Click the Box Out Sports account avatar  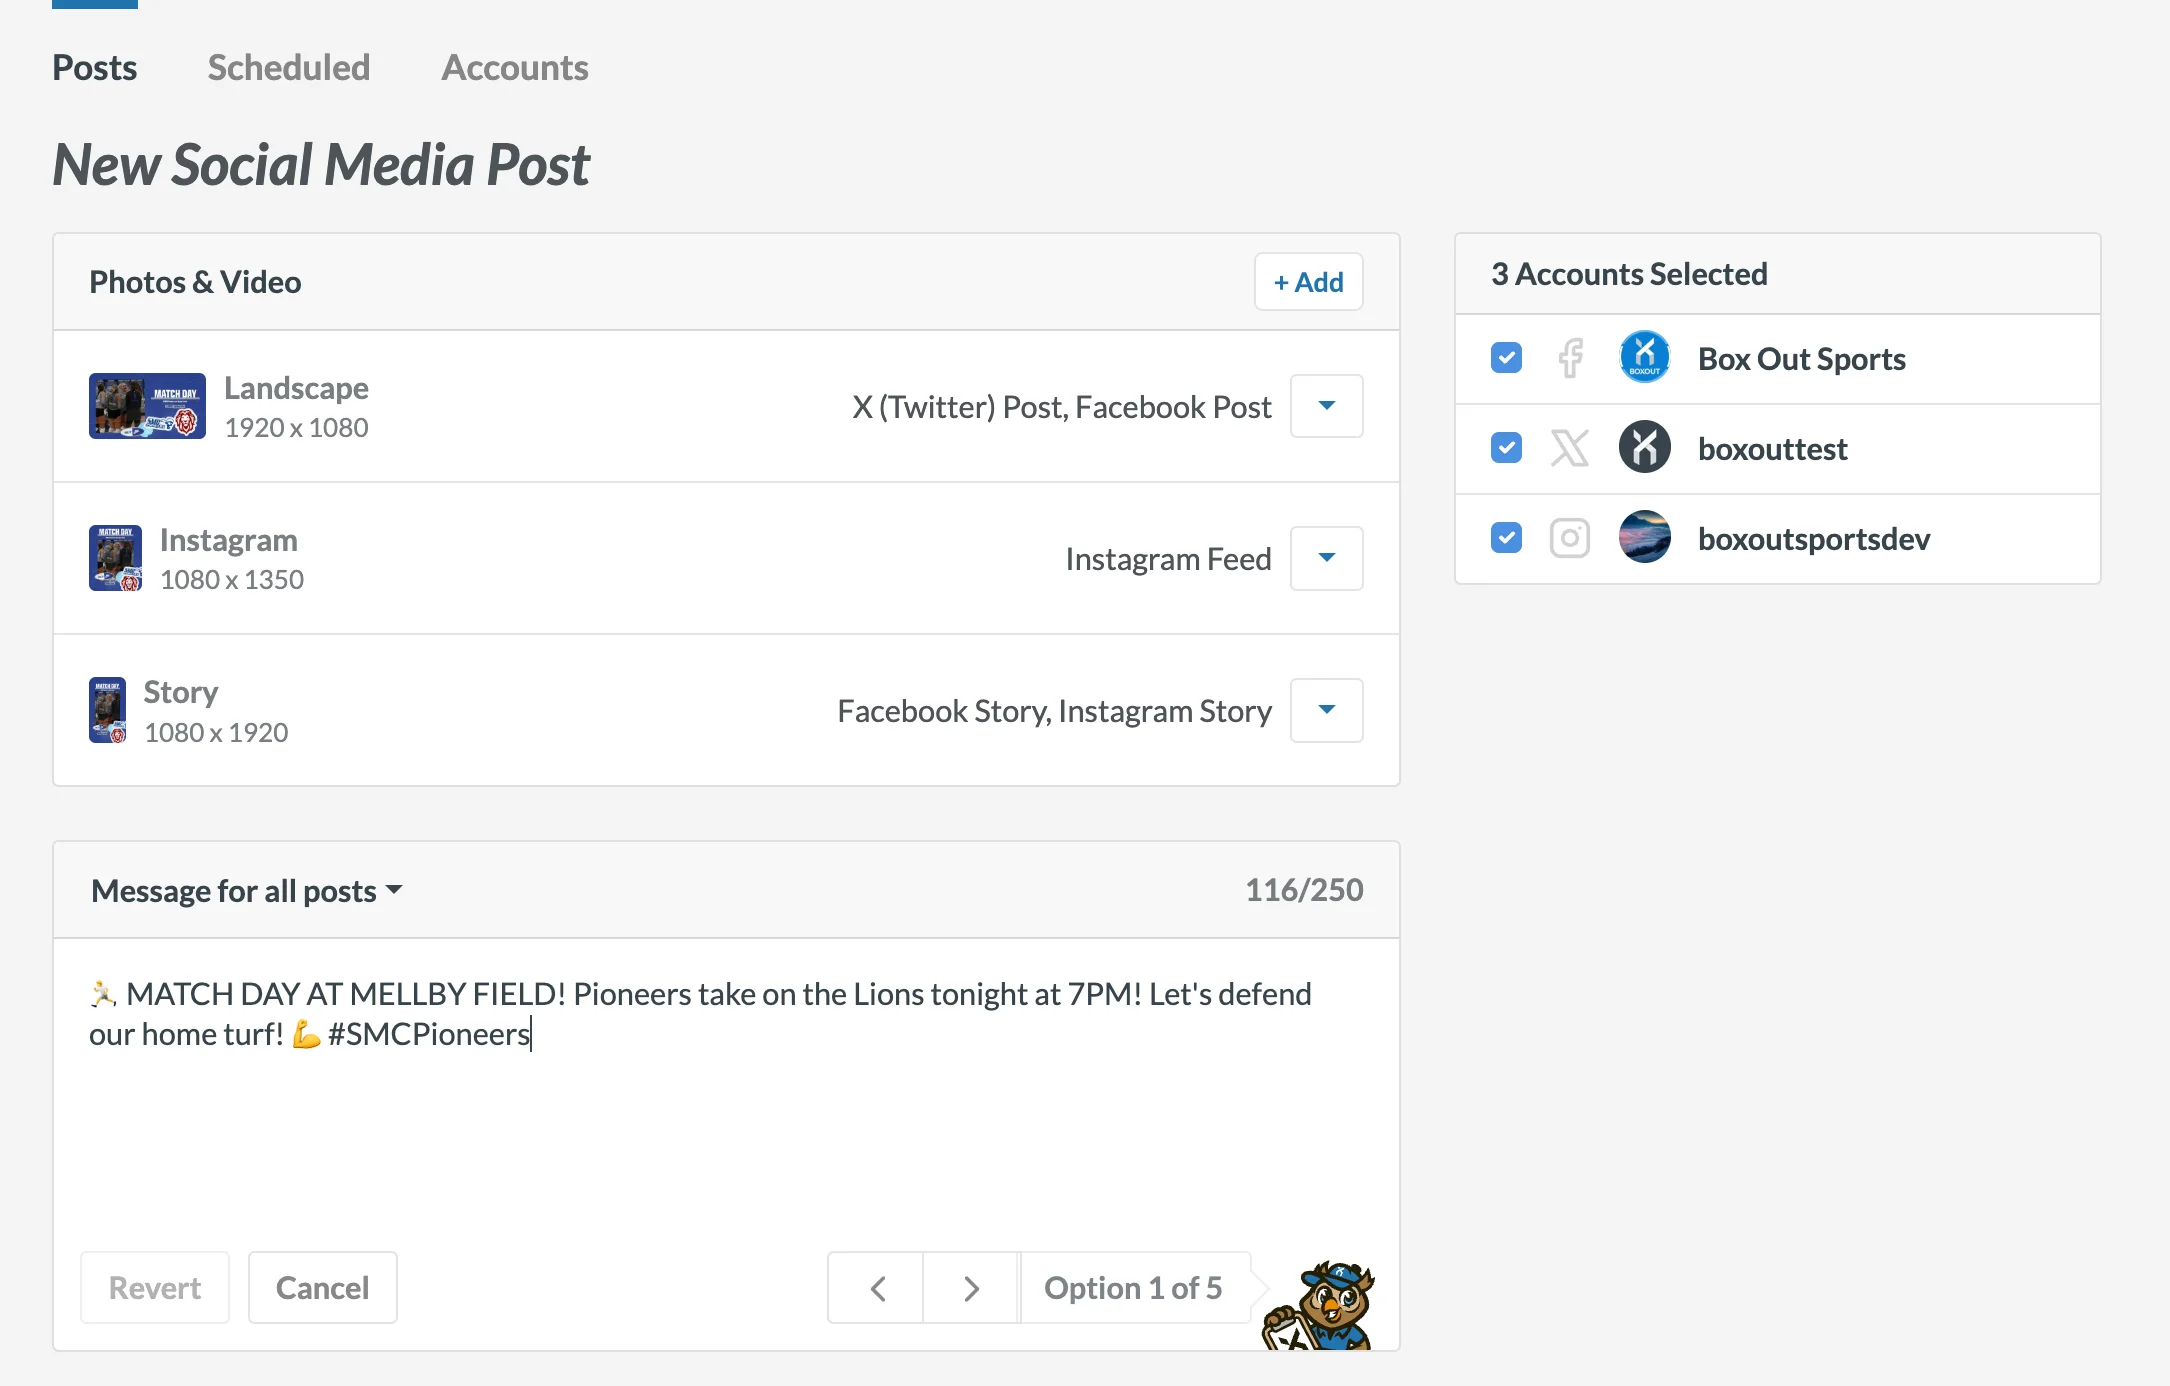coord(1644,358)
